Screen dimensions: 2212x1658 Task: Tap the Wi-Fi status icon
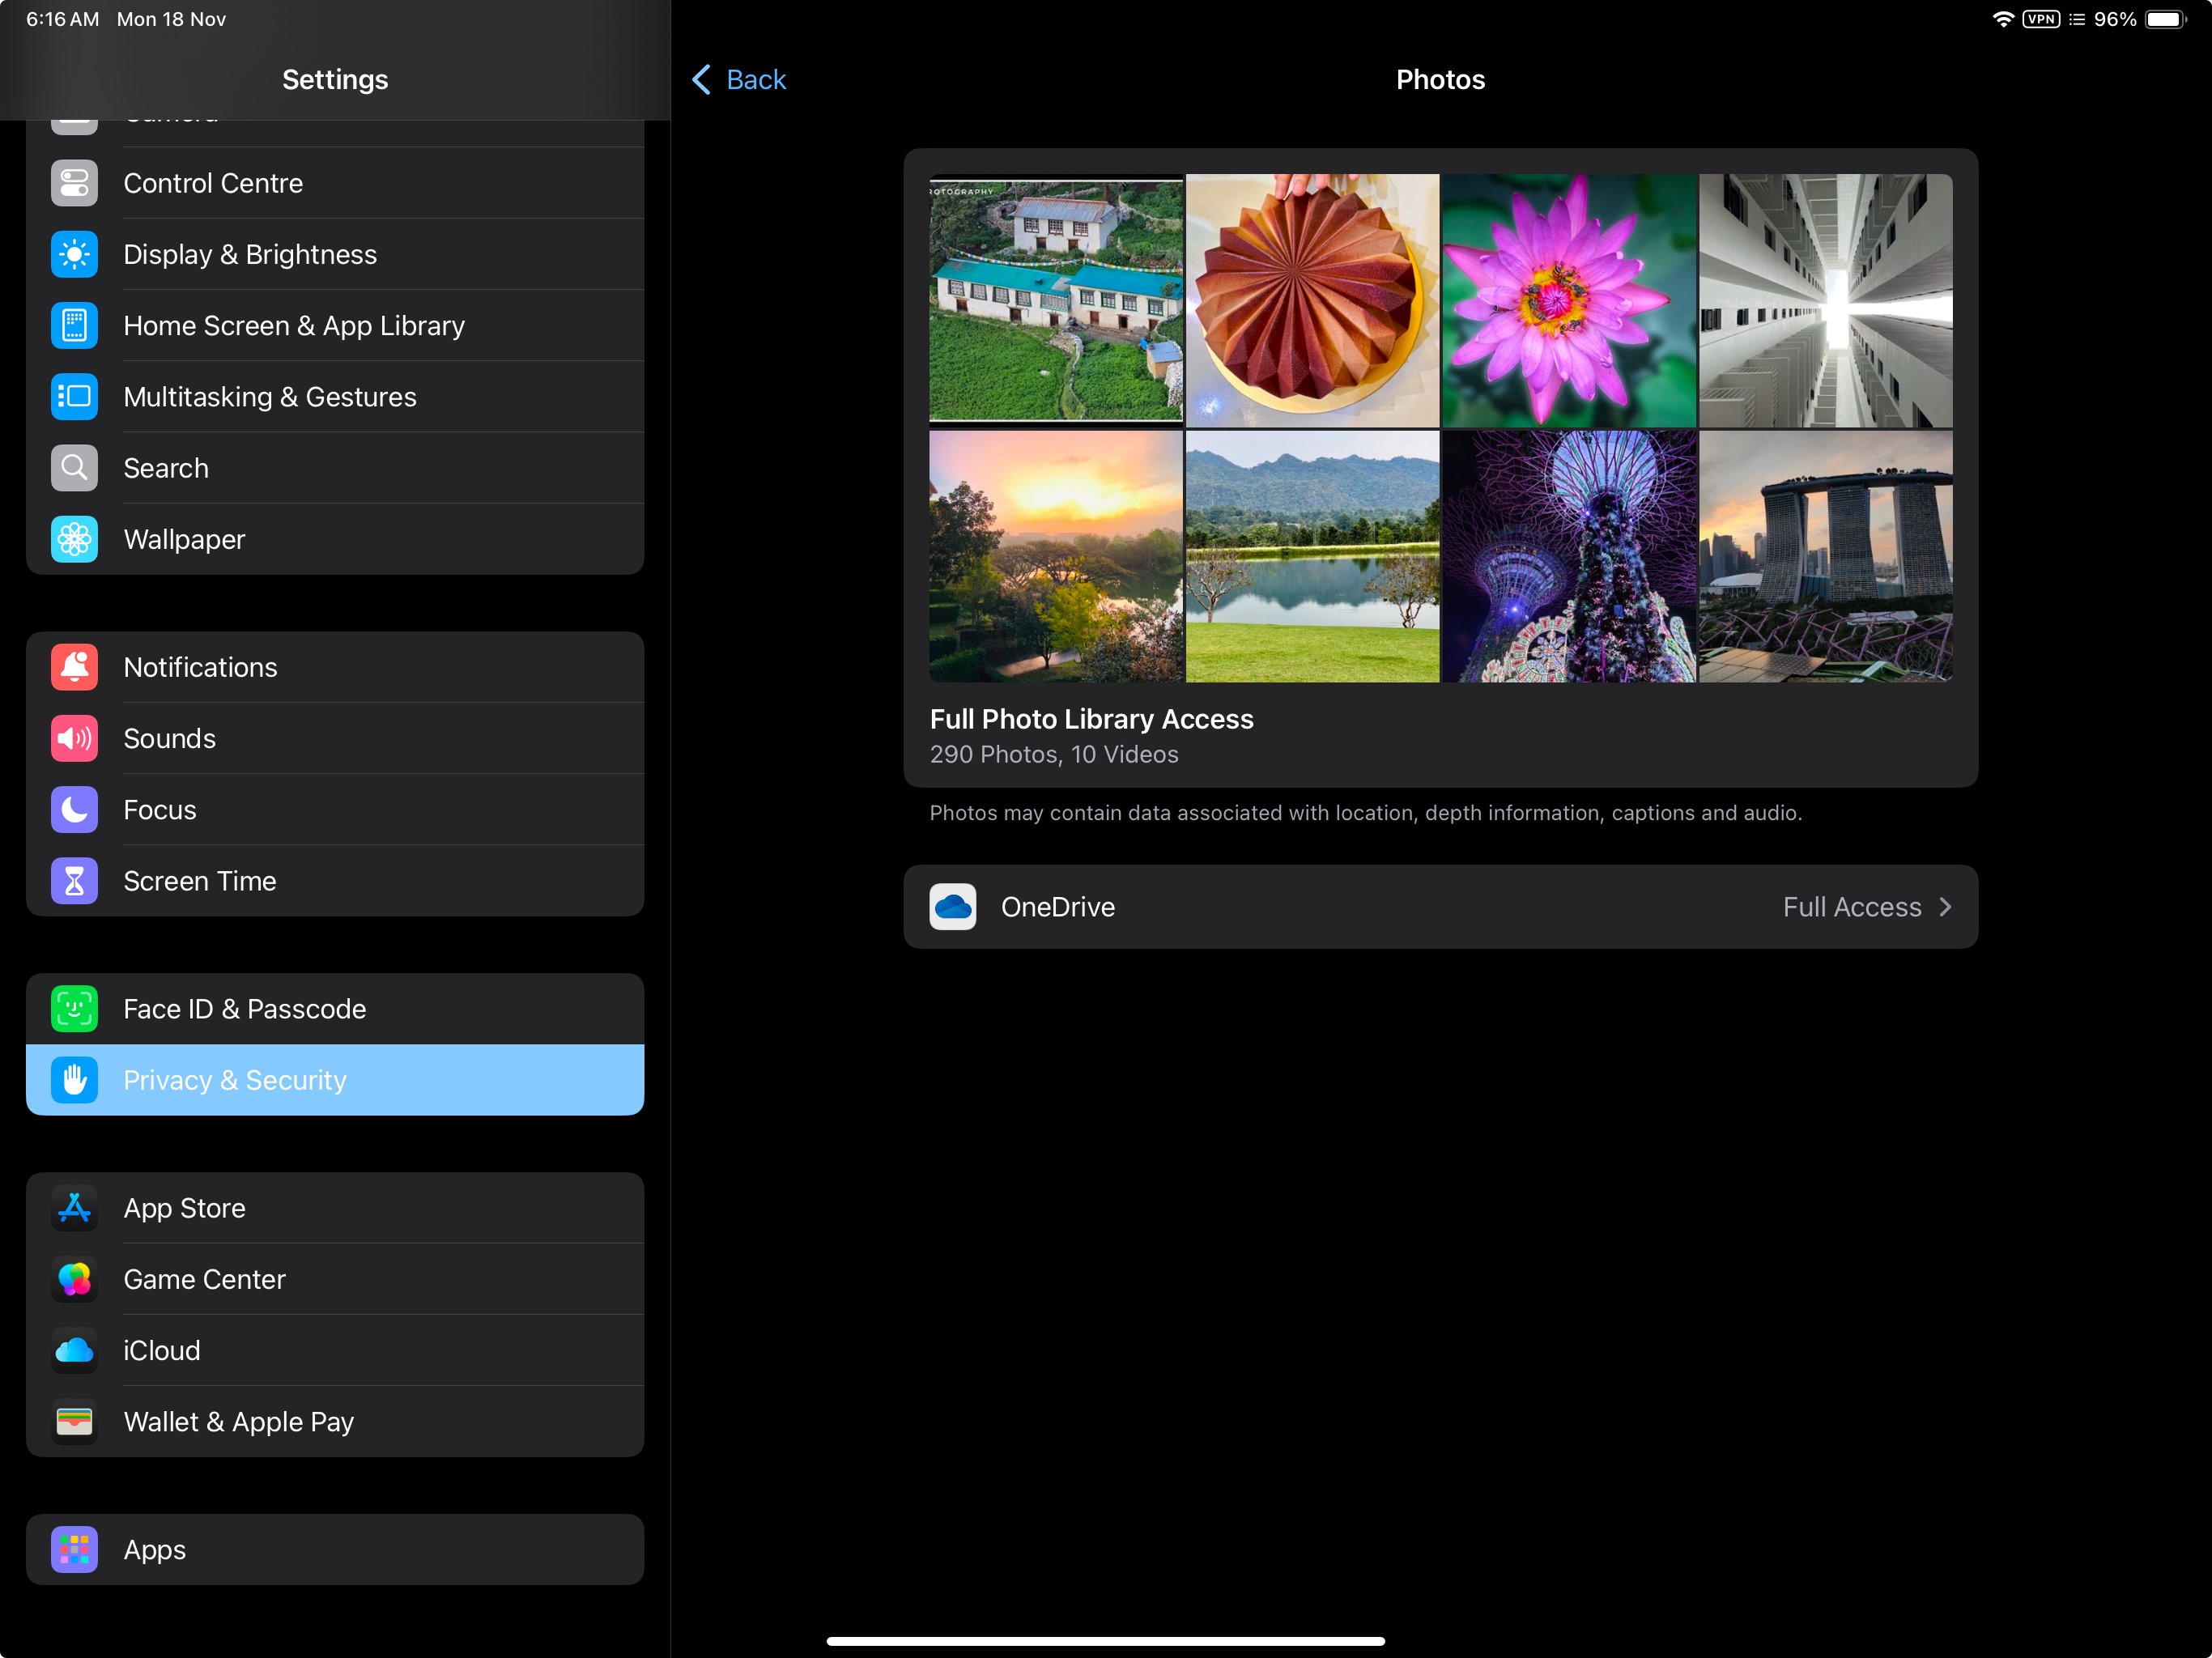2003,19
